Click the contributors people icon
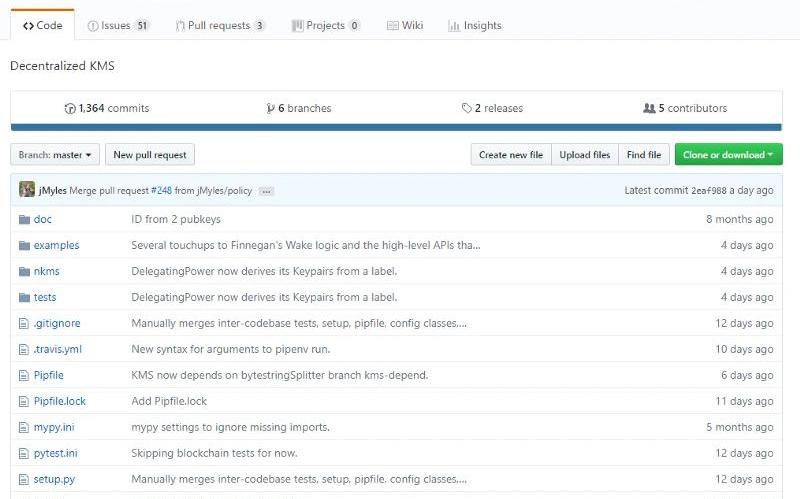This screenshot has width=800, height=499. pos(649,108)
